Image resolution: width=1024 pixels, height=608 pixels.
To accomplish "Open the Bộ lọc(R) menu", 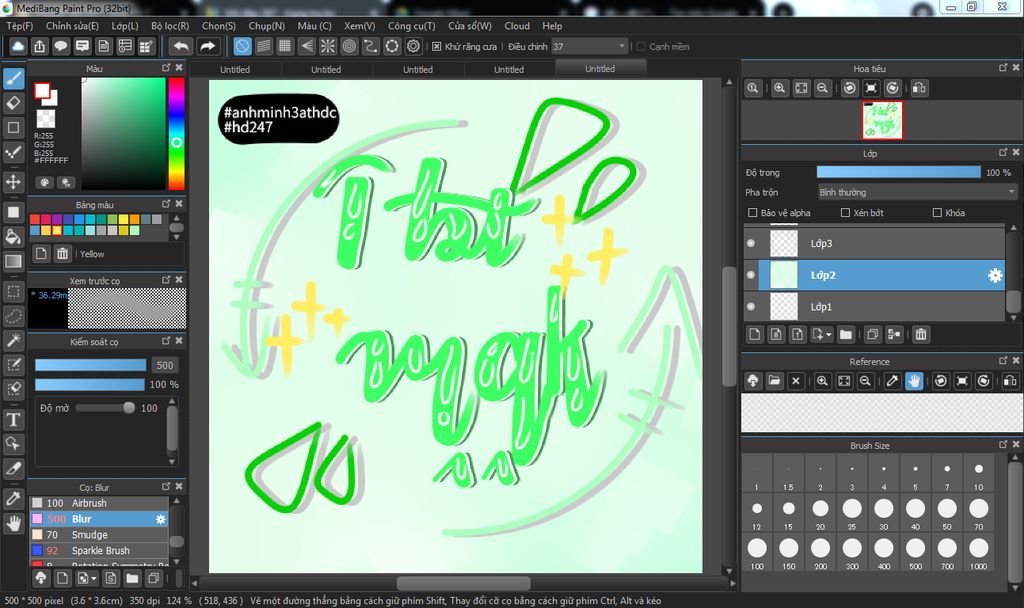I will click(x=170, y=26).
